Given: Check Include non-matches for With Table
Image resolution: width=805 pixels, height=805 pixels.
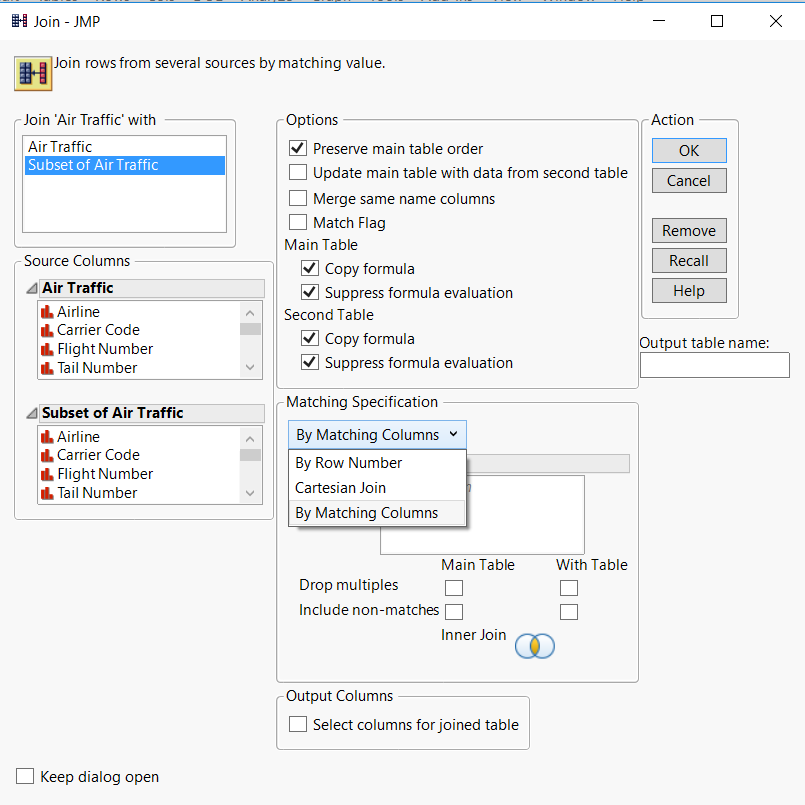Looking at the screenshot, I should click(569, 611).
